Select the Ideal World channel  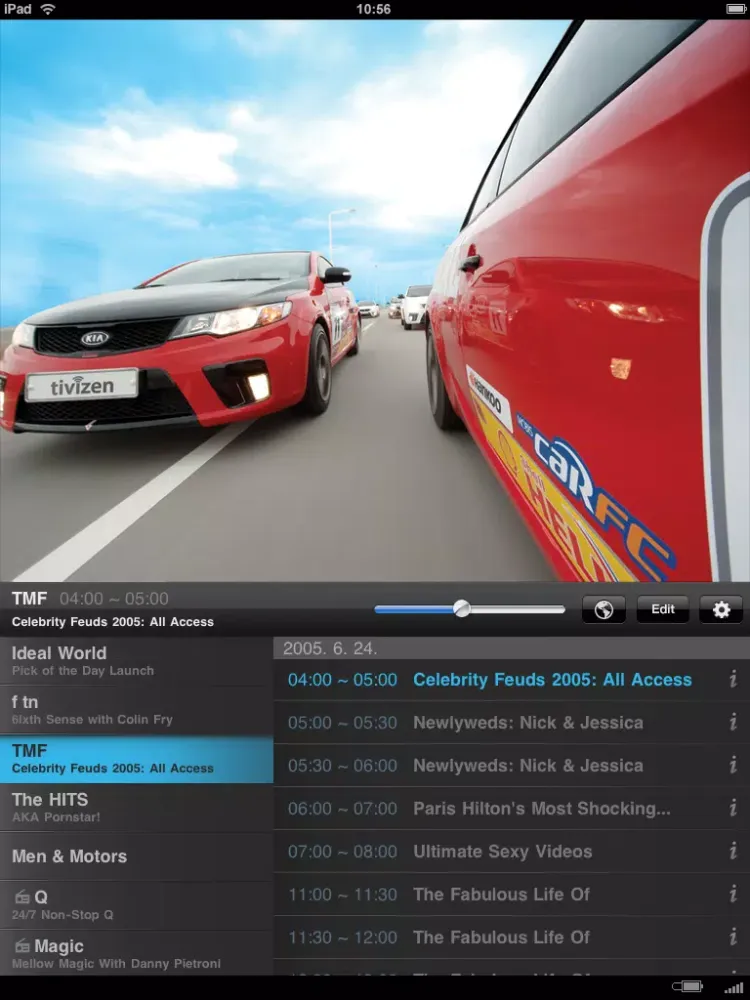136,661
